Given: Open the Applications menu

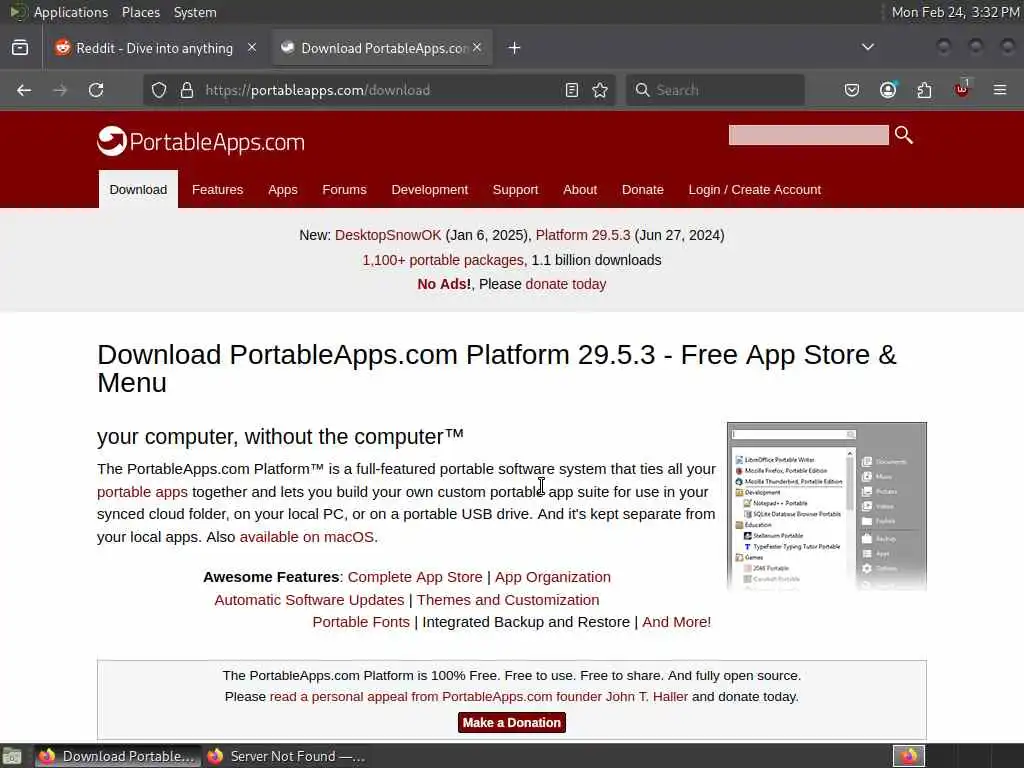Looking at the screenshot, I should (x=70, y=12).
